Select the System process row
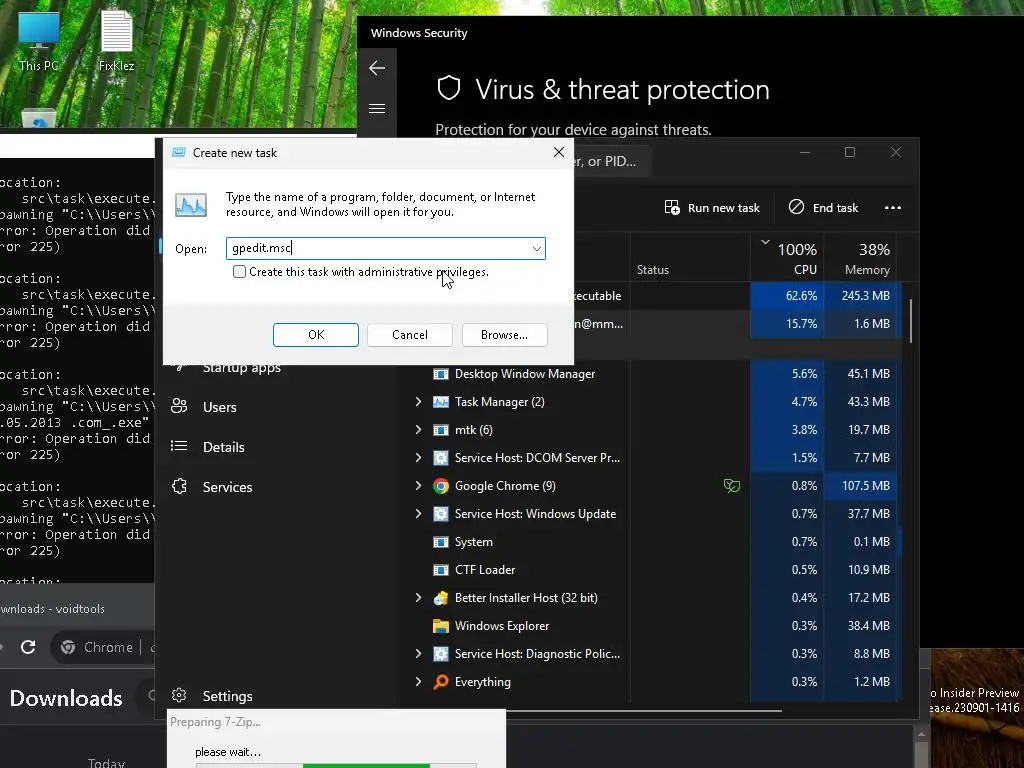1024x768 pixels. [650, 541]
